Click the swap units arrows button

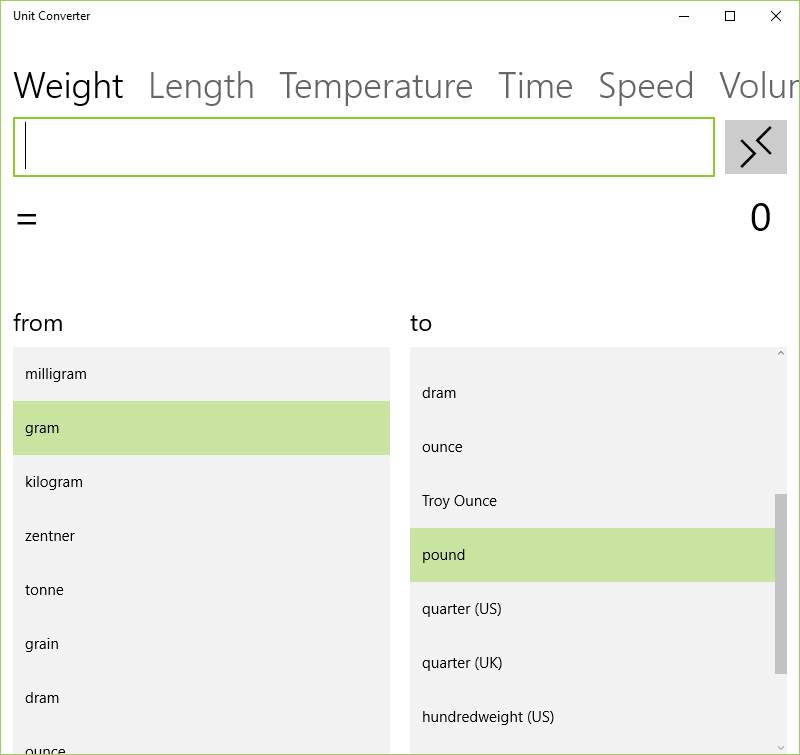755,147
